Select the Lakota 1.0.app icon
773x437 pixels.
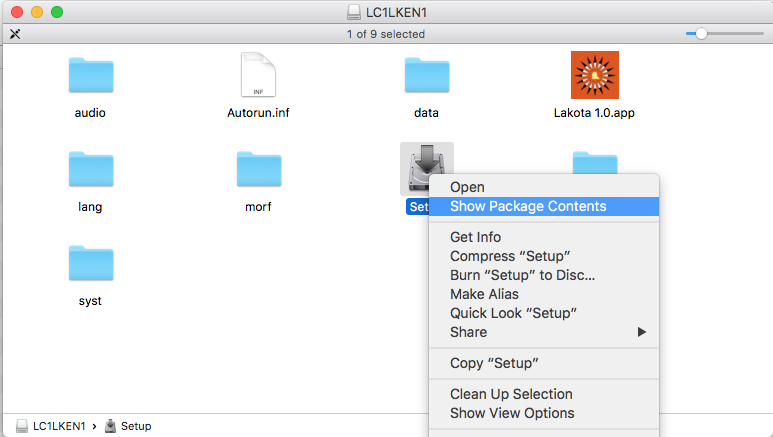[595, 75]
